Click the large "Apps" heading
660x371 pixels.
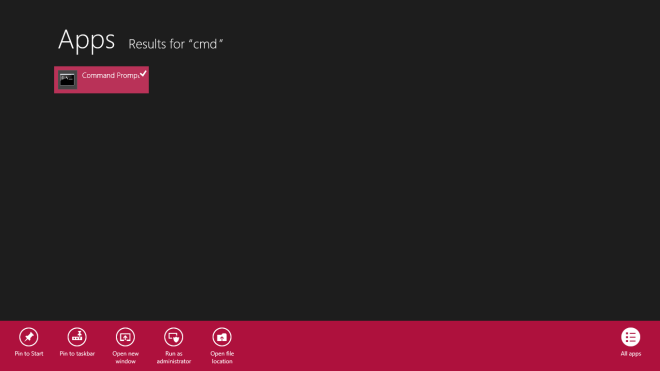(86, 40)
